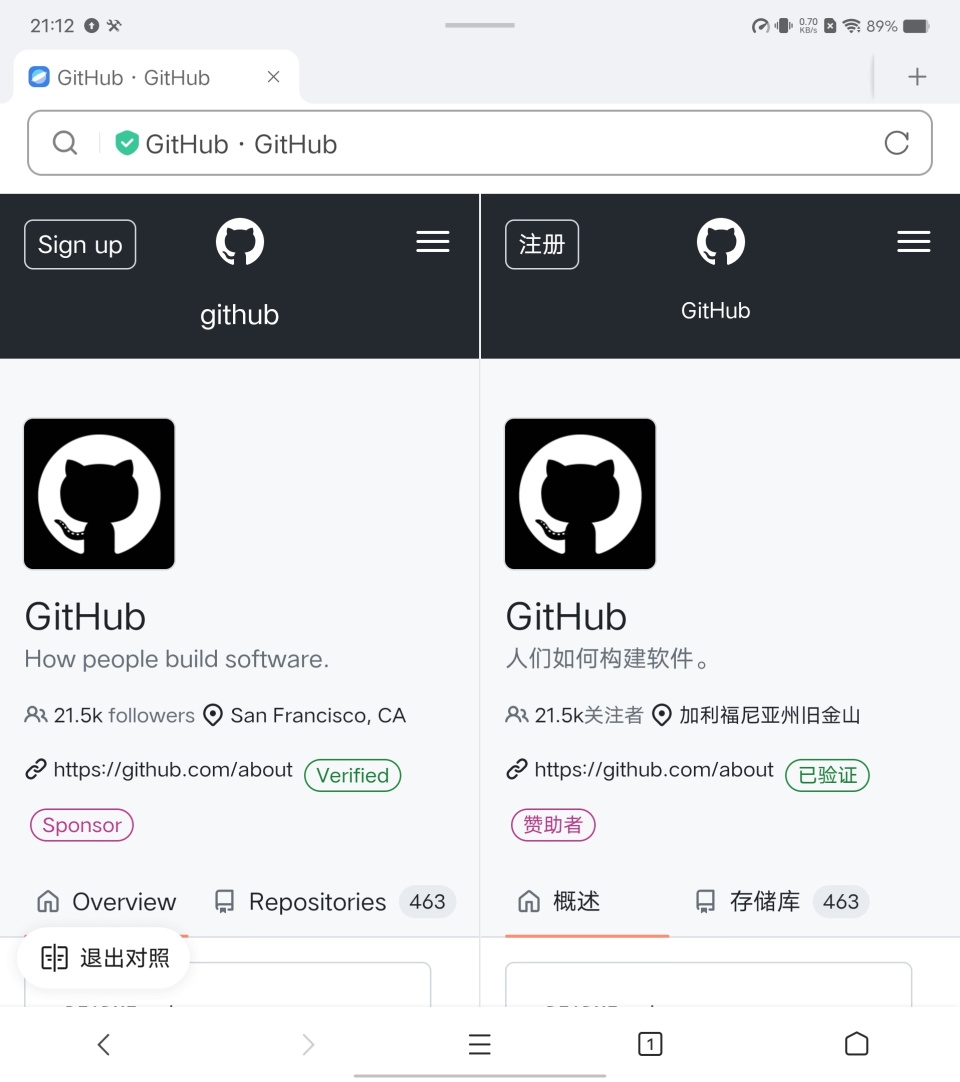Open the hamburger menu in English pane
The height and width of the screenshot is (1082, 960).
433,242
